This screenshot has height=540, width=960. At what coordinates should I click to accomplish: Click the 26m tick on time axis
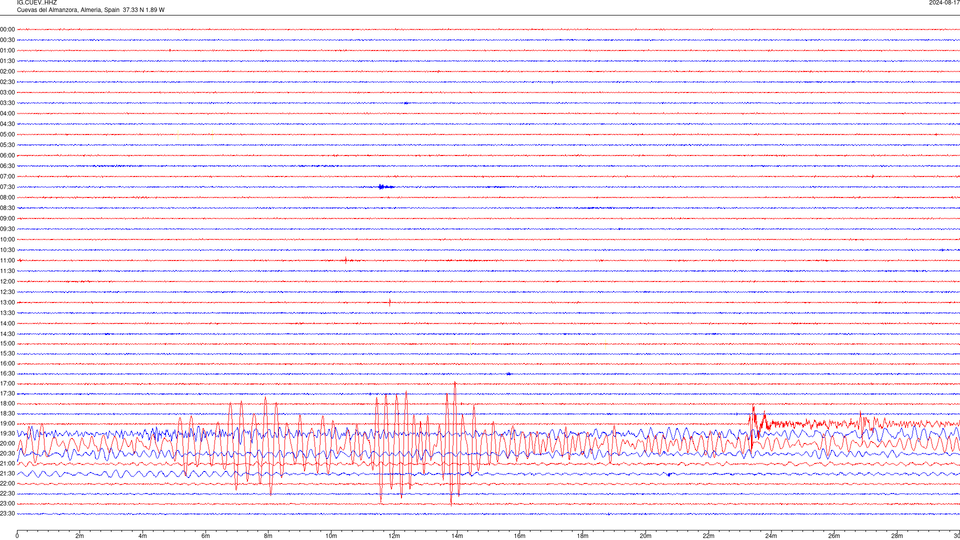[834, 536]
